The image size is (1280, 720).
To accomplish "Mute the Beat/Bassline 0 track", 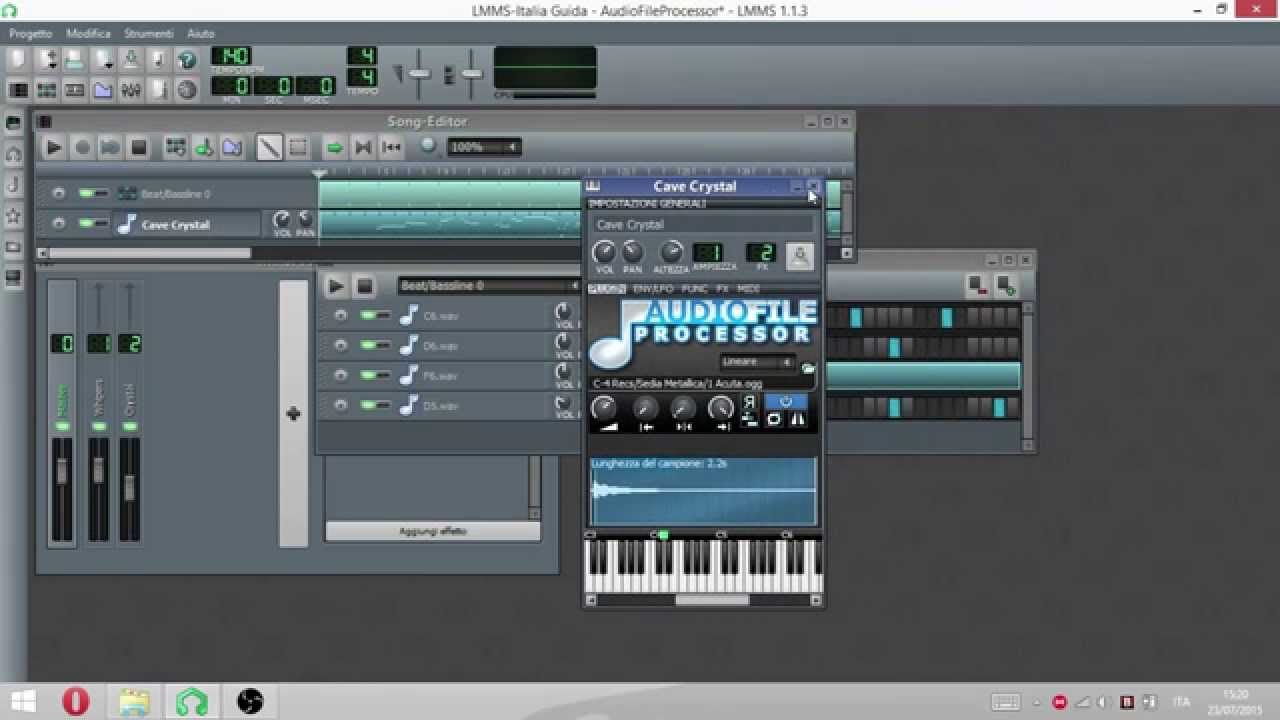I will point(87,193).
